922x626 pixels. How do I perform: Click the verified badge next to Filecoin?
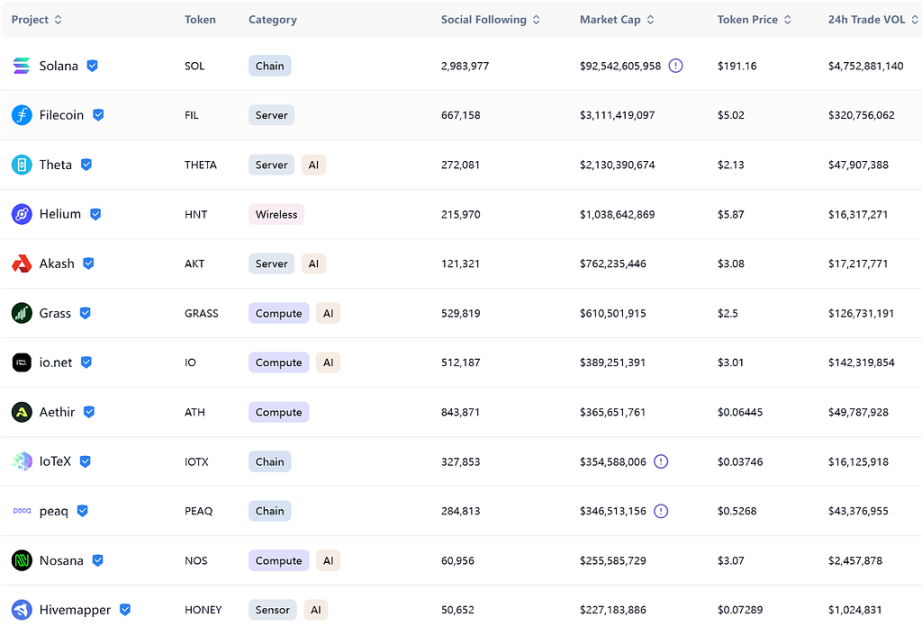(98, 115)
